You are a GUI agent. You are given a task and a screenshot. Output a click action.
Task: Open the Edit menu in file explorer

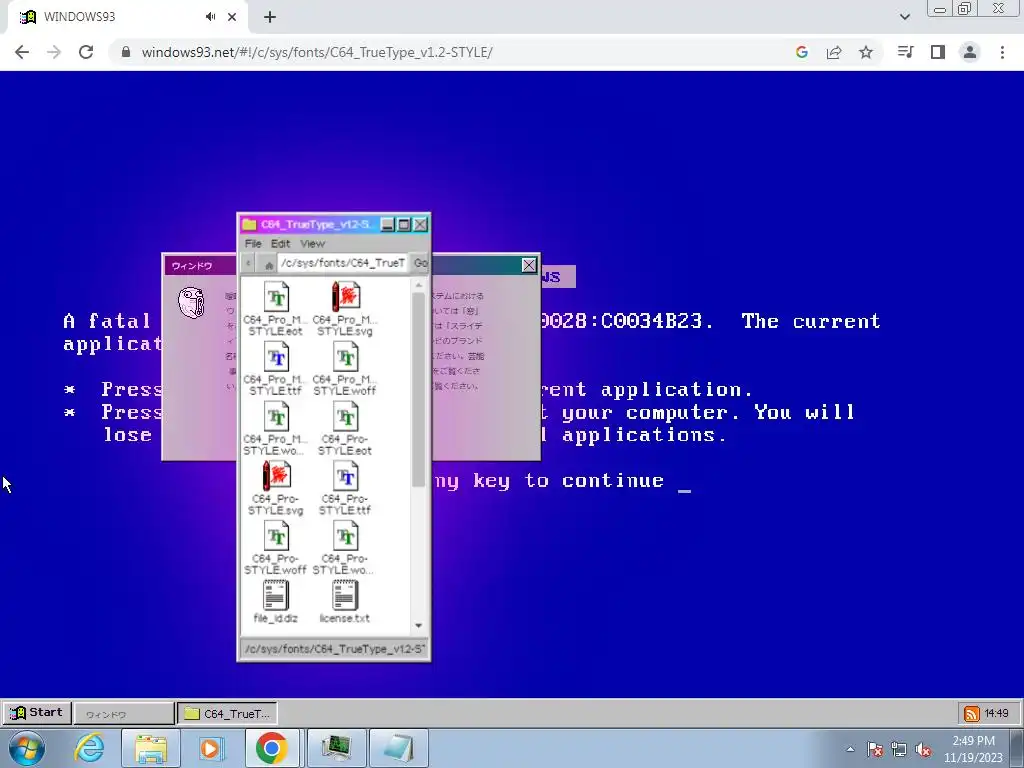tap(280, 244)
